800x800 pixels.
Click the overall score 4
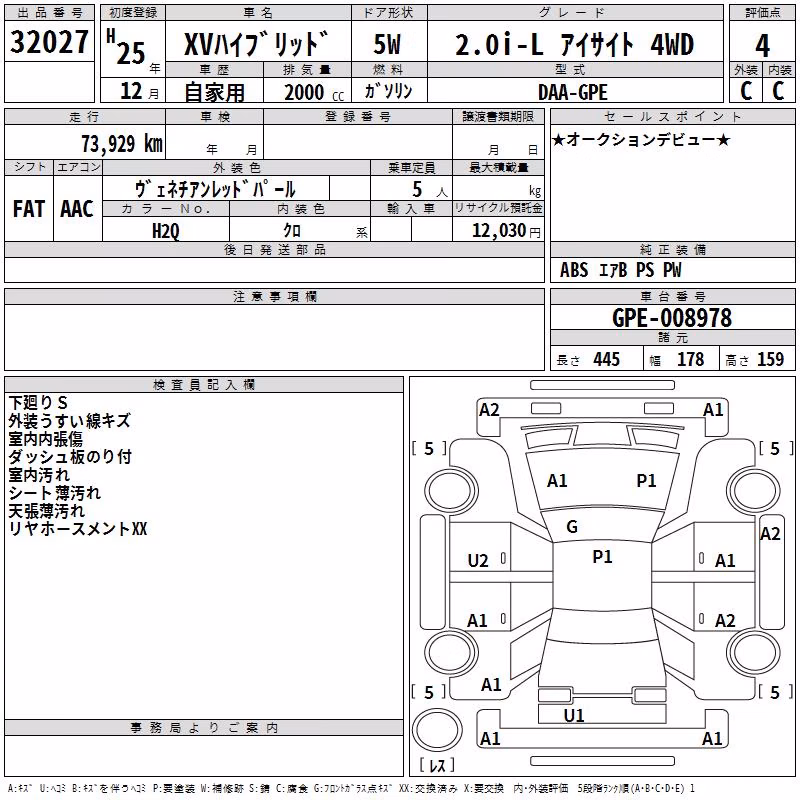point(762,46)
